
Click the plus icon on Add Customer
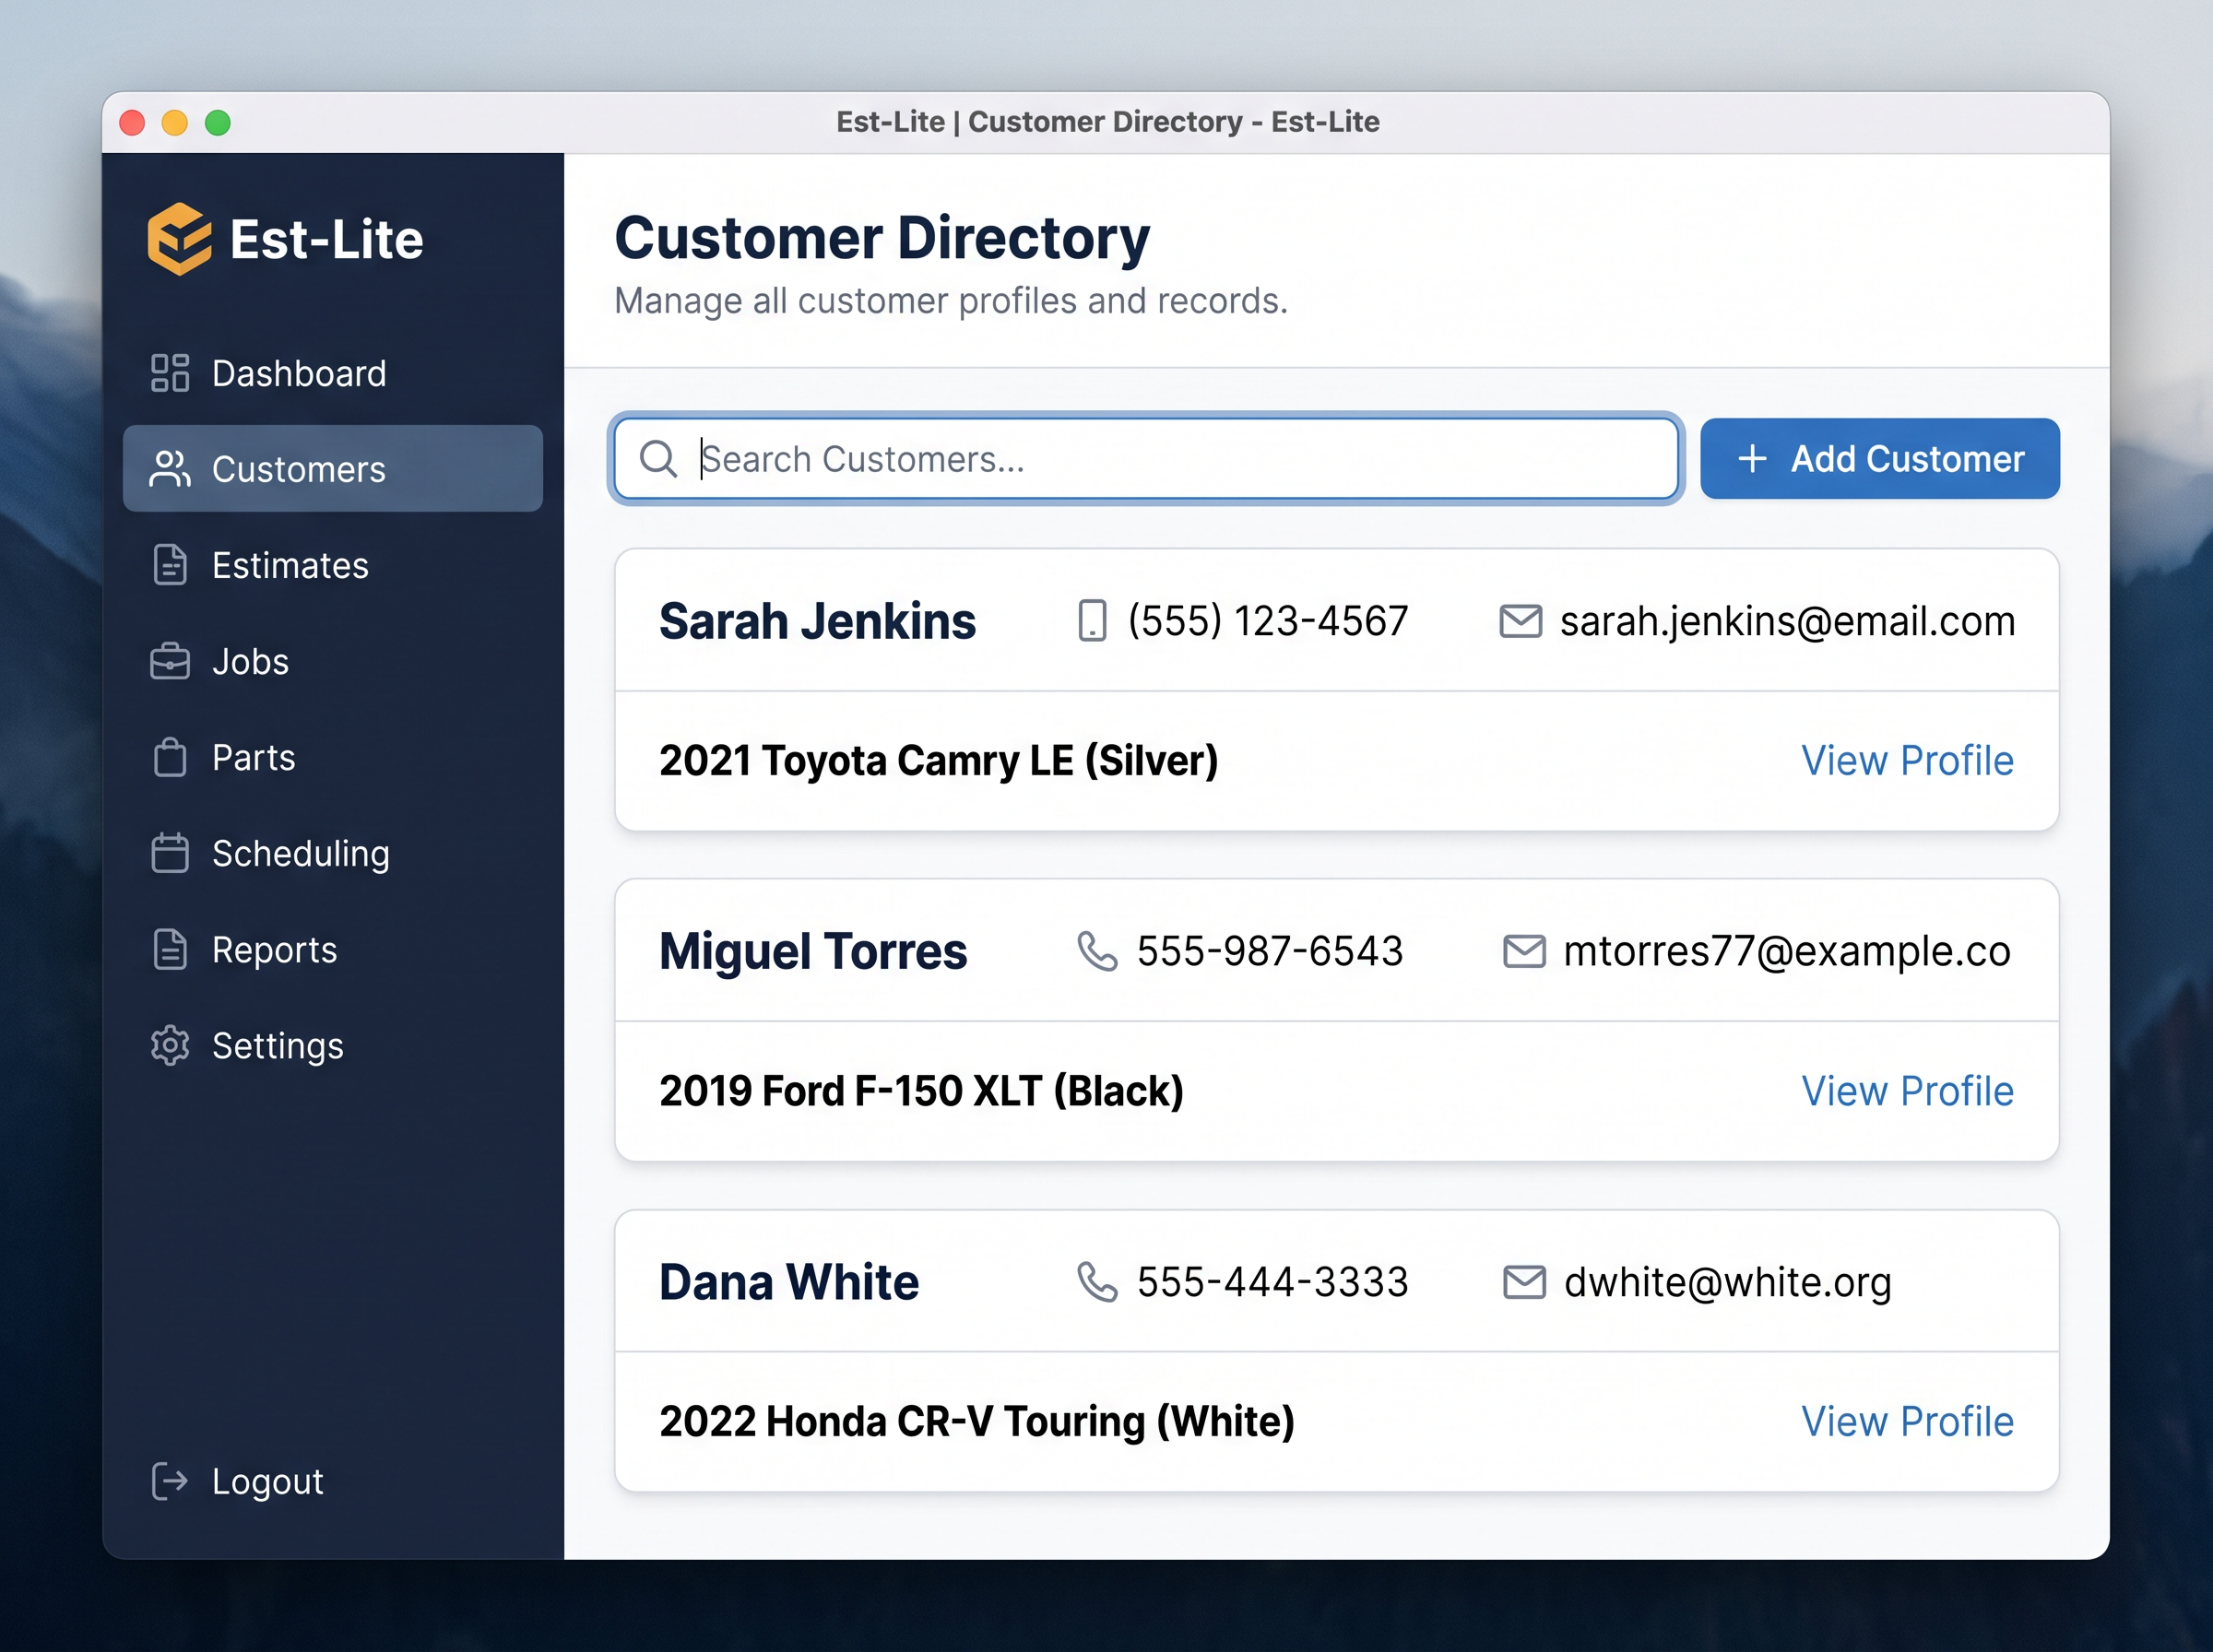(x=1752, y=459)
